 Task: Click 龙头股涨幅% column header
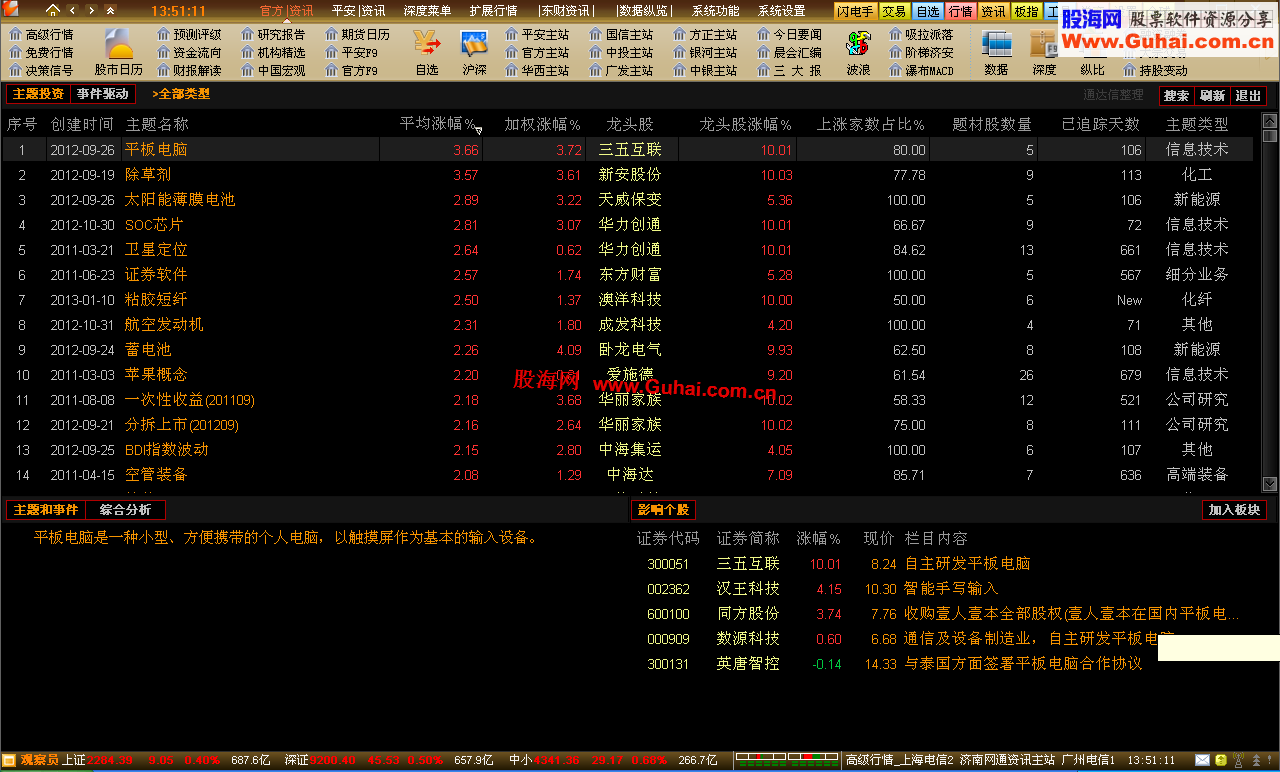(x=745, y=124)
